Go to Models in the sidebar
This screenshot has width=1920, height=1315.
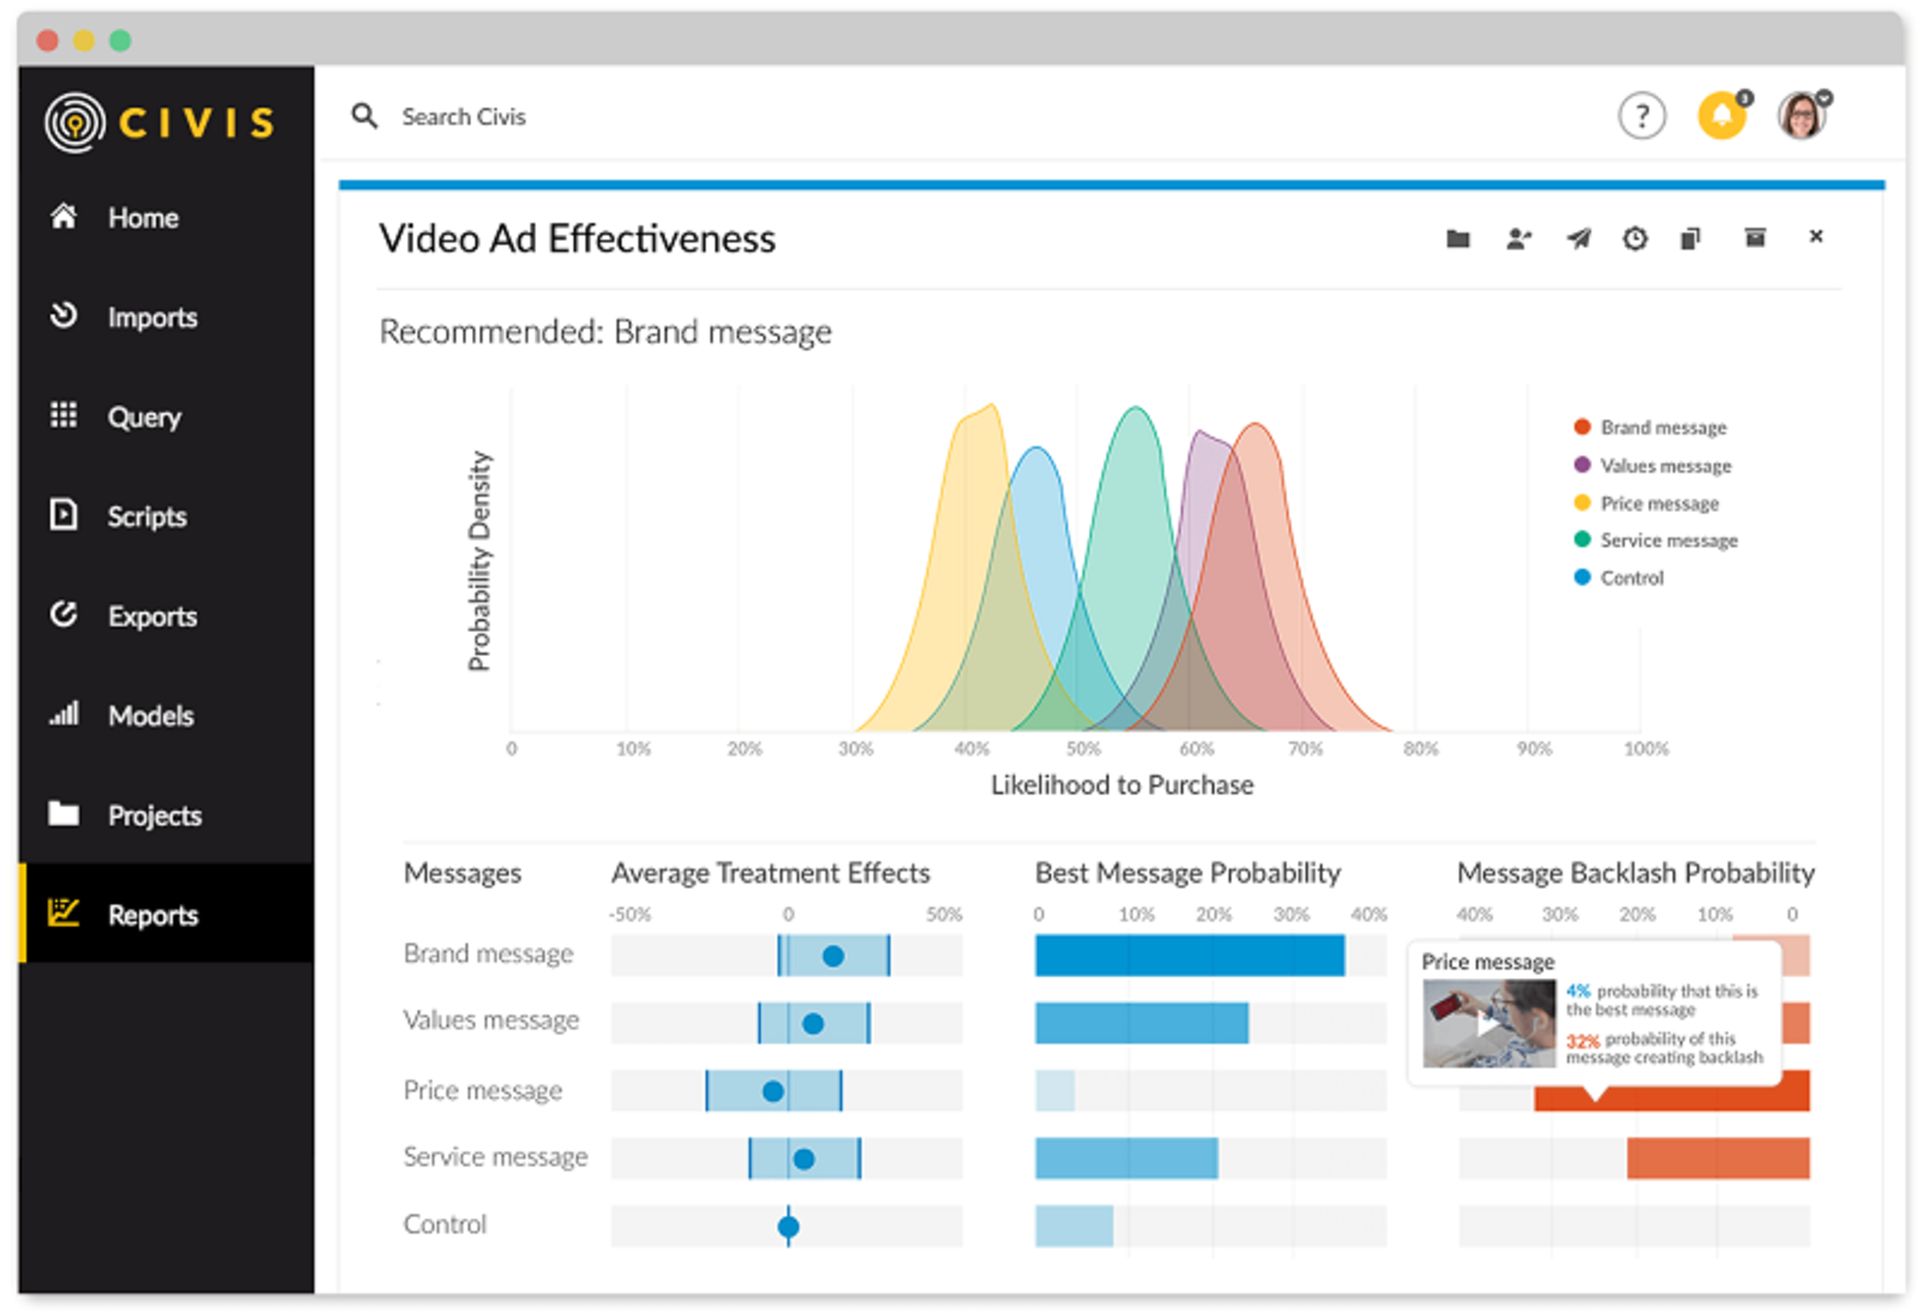pyautogui.click(x=150, y=716)
